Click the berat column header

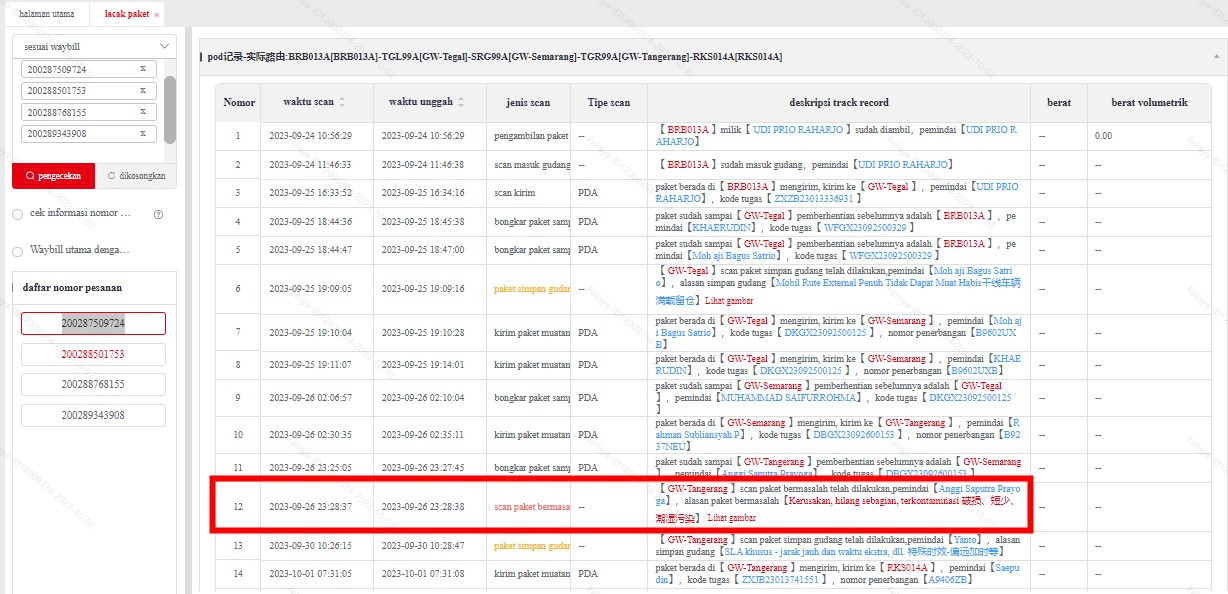[1059, 102]
